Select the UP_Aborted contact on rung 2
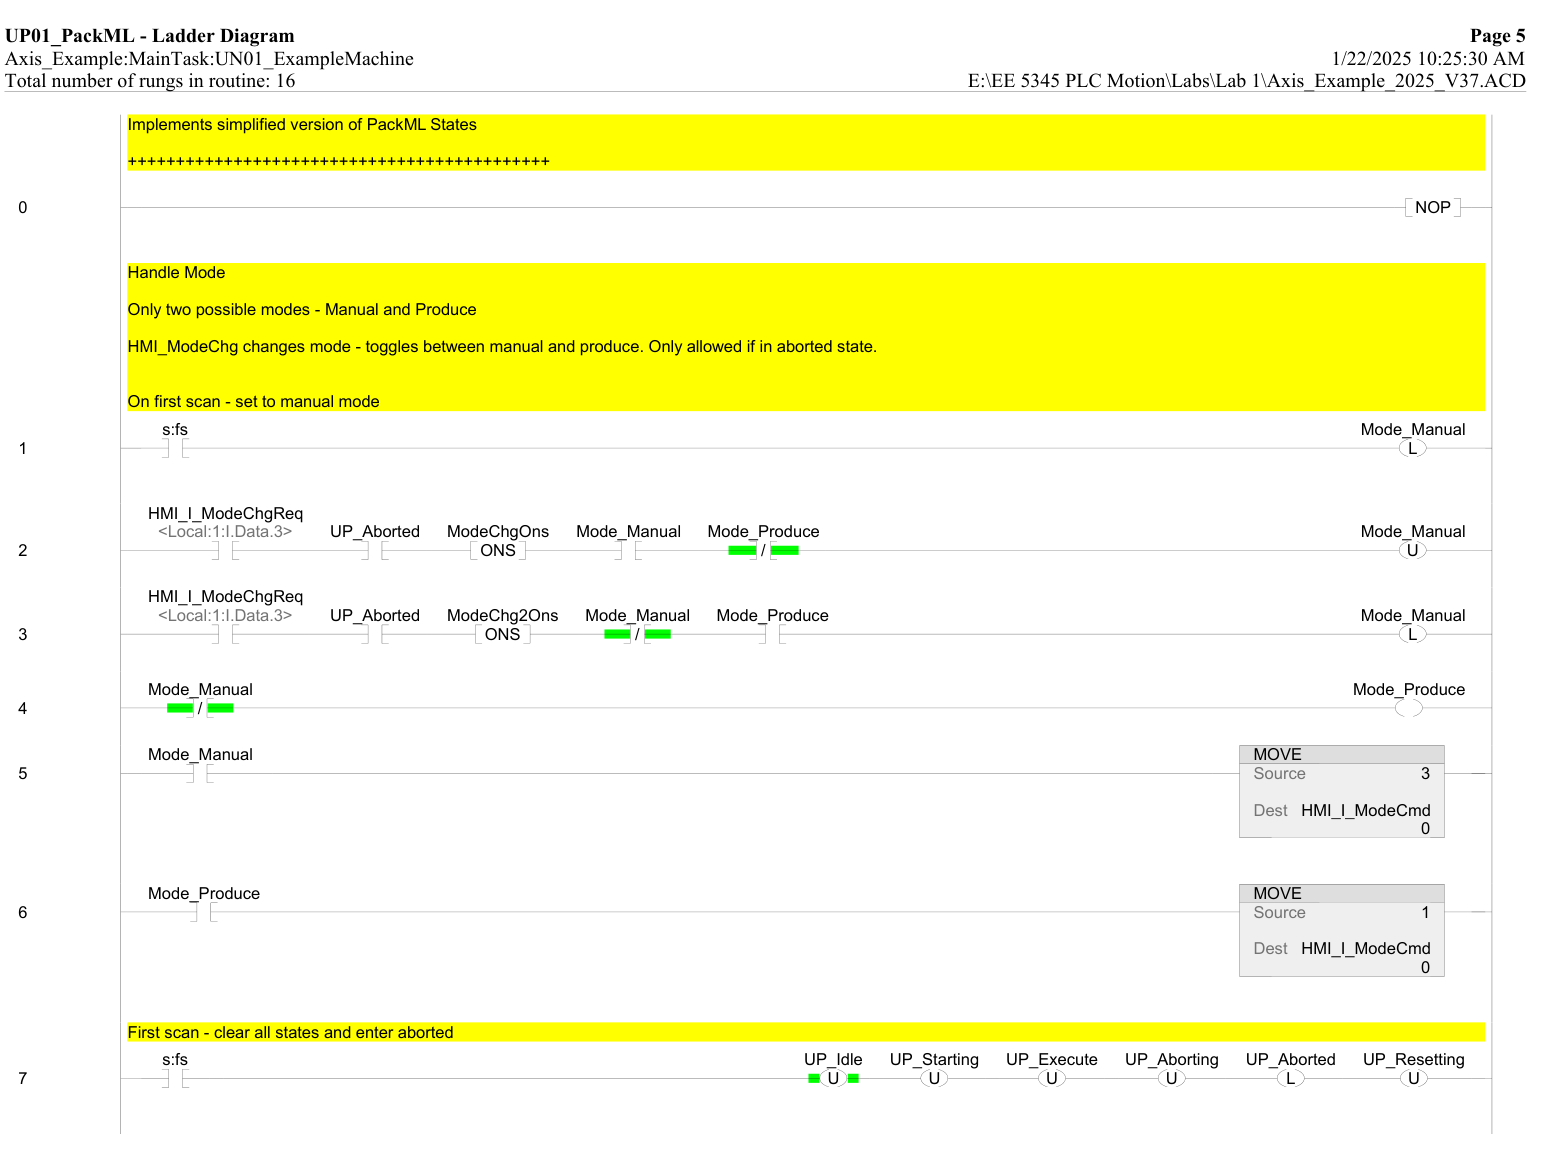This screenshot has width=1560, height=1150. 375,550
